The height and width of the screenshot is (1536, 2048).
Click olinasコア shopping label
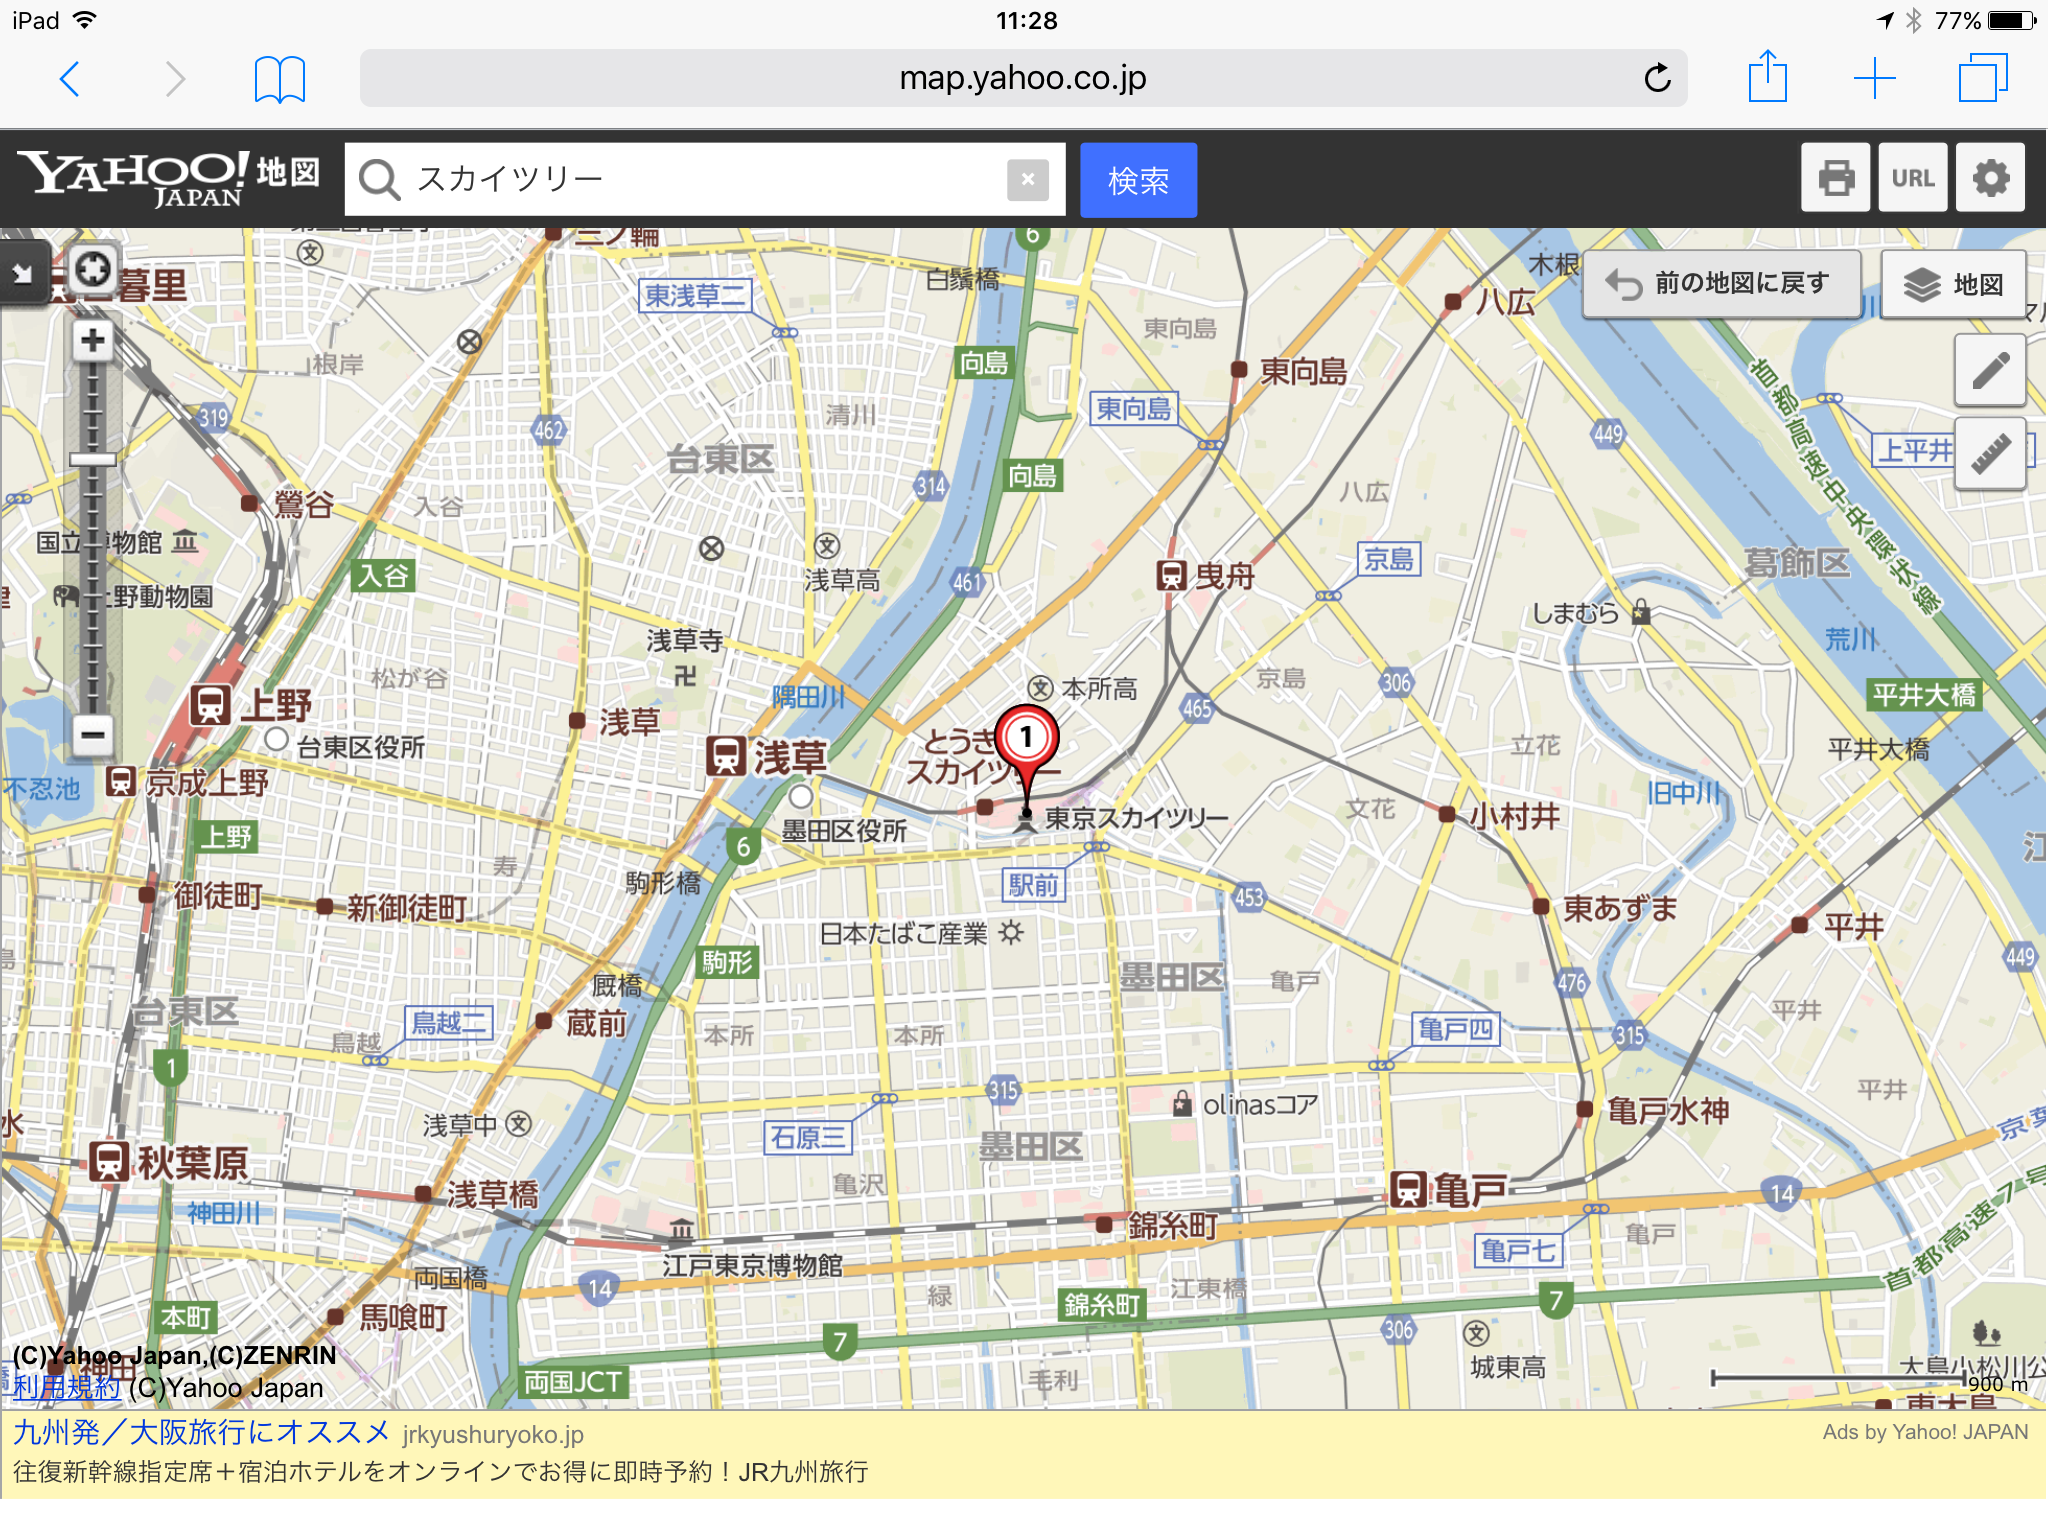[1260, 1105]
